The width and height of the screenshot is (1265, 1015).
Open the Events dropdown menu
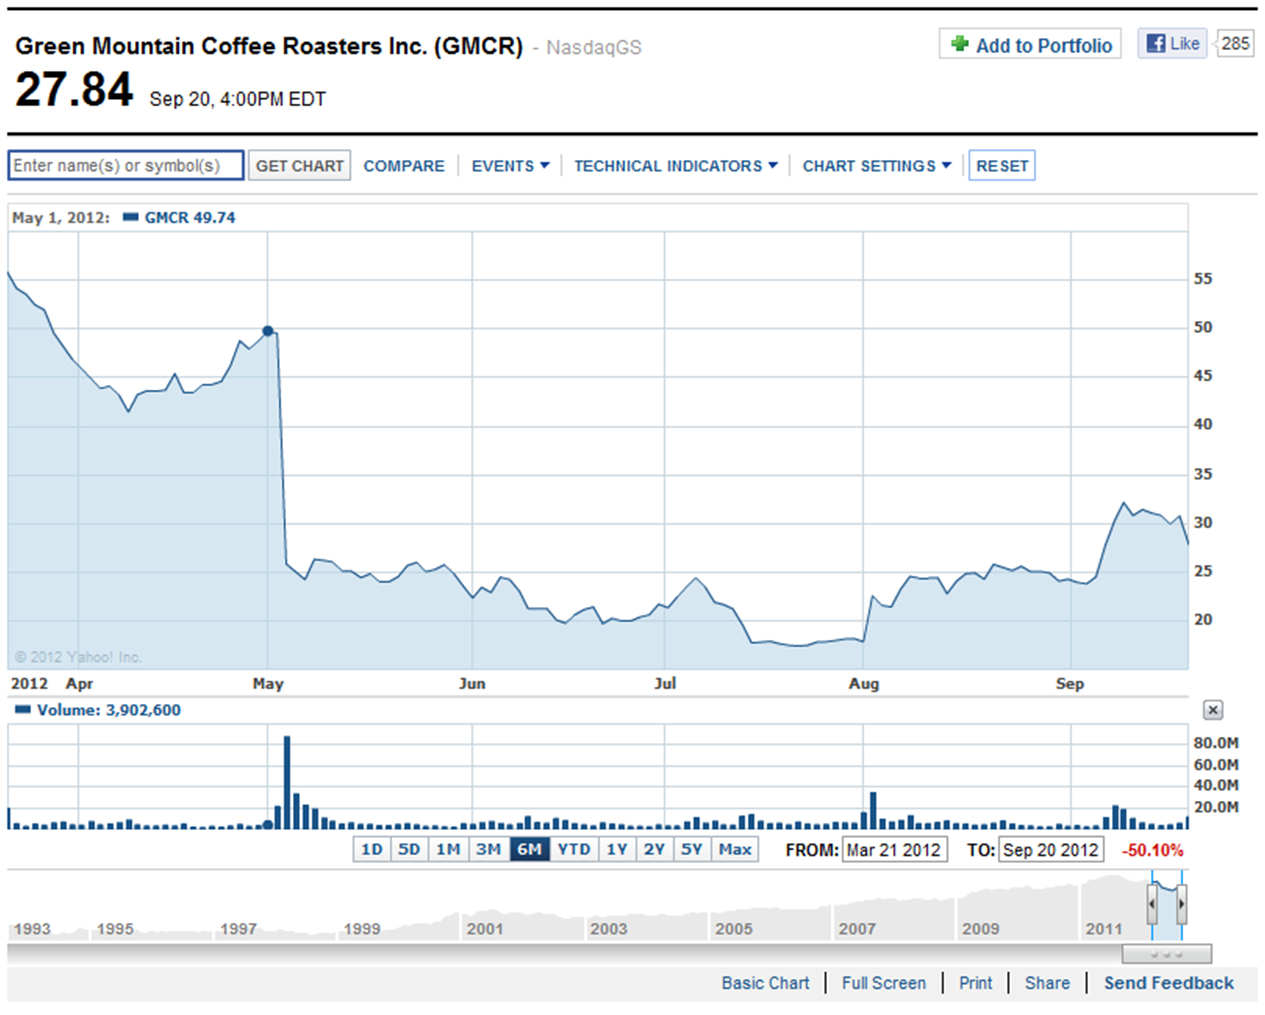pos(510,166)
